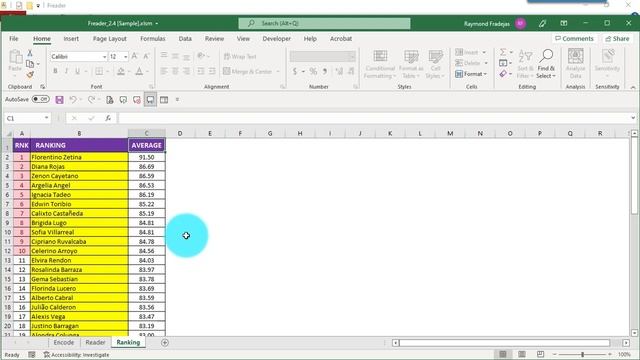This screenshot has height=360, width=640.
Task: Apply the Fill Color bucket
Action: point(121,71)
